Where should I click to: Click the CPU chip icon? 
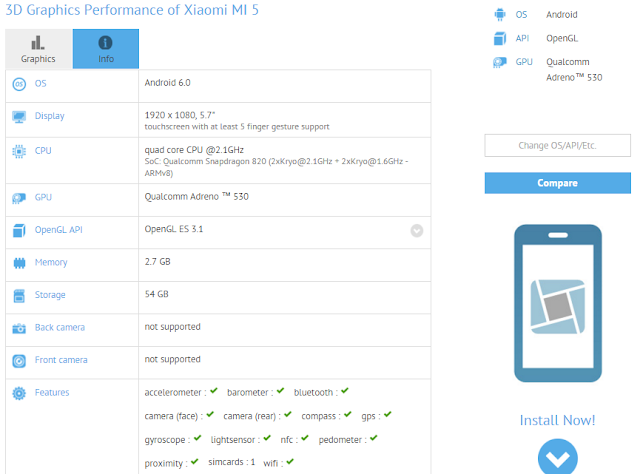[19, 151]
